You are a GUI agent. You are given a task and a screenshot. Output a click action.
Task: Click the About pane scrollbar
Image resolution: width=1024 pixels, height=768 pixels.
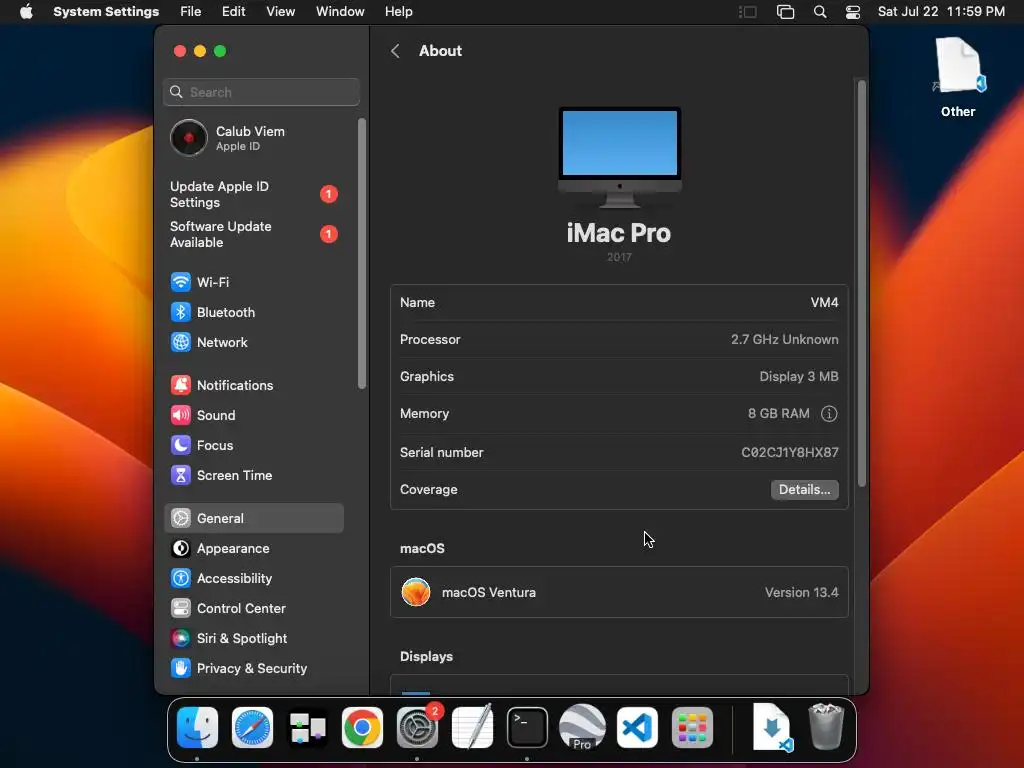point(861,283)
